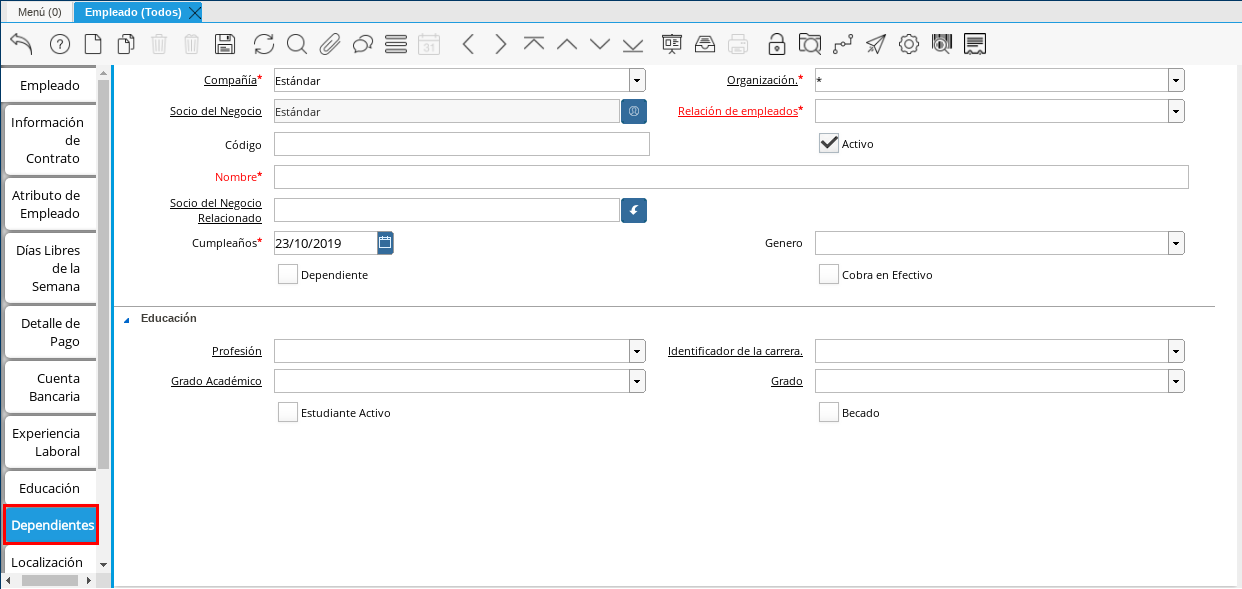Click the workflow gear icon
The height and width of the screenshot is (589, 1242).
pos(909,44)
